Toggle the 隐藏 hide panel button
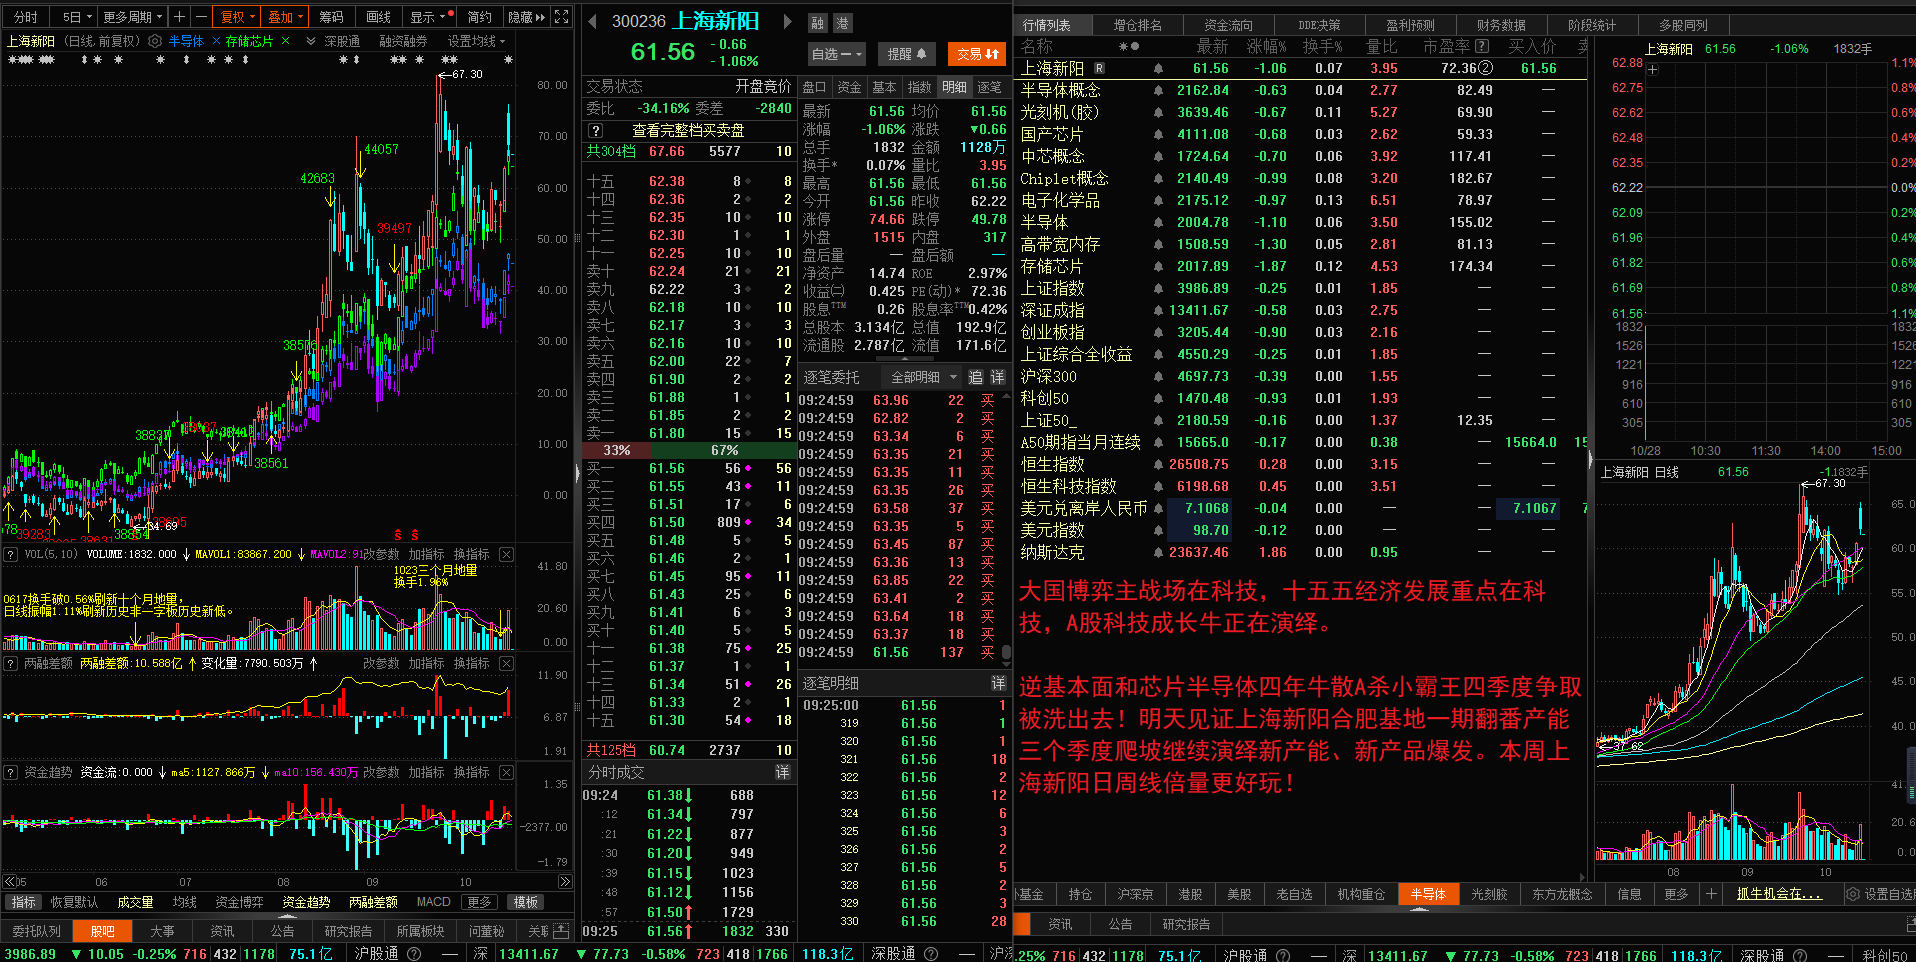The image size is (1916, 962). [526, 17]
